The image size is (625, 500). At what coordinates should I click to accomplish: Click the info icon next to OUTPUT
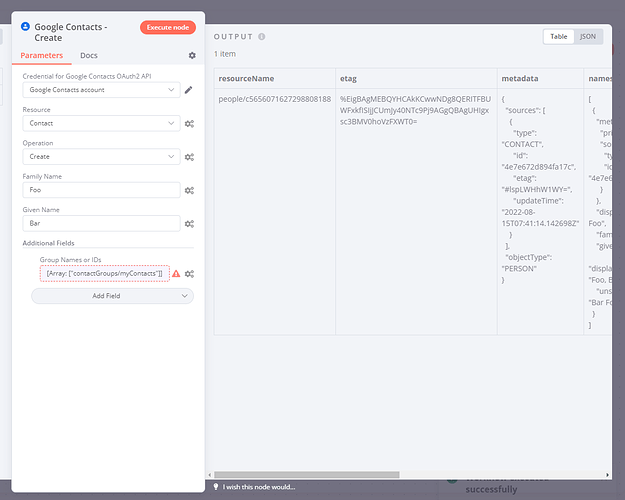point(262,37)
